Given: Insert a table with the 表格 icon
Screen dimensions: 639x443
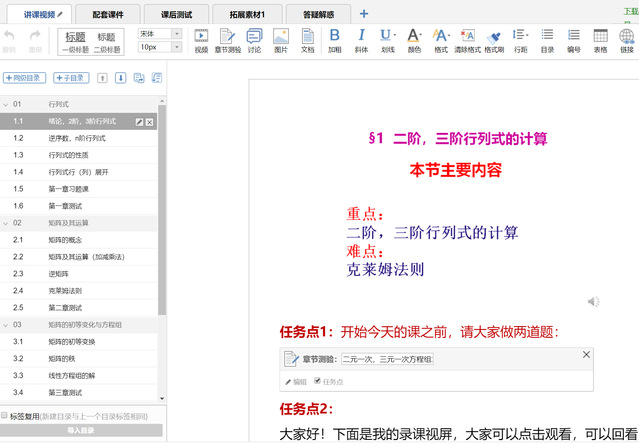Looking at the screenshot, I should tap(600, 35).
